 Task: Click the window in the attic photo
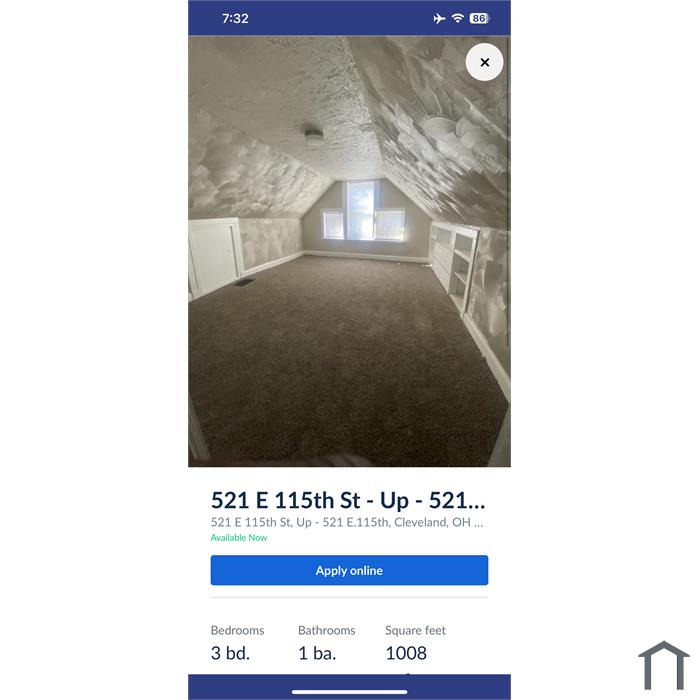coord(363,210)
